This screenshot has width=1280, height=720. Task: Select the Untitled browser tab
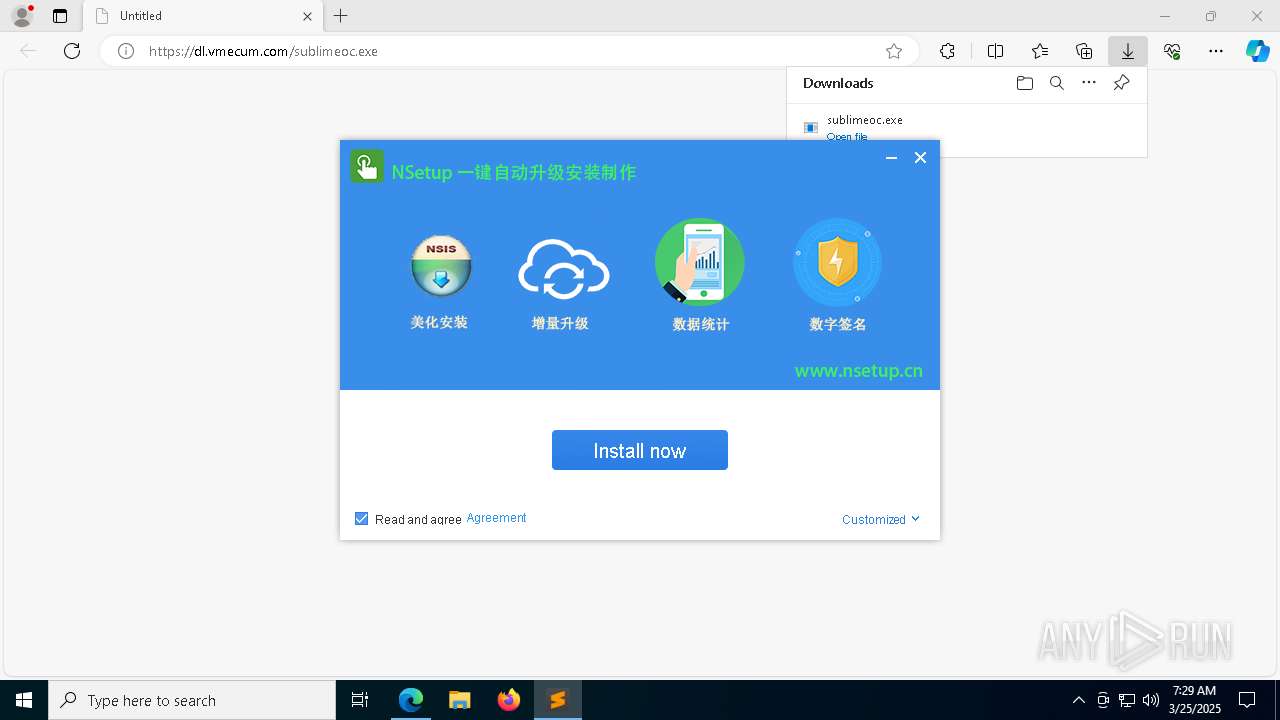(x=204, y=16)
